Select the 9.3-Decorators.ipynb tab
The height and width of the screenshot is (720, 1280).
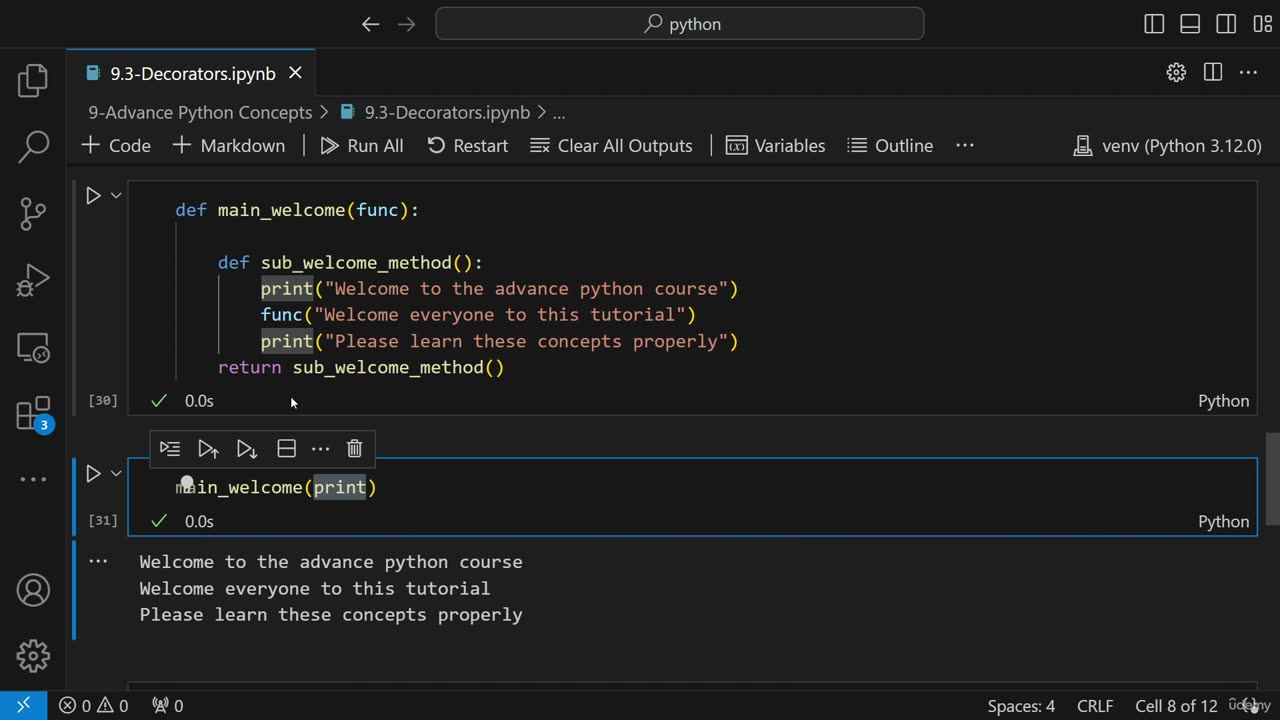click(x=191, y=73)
